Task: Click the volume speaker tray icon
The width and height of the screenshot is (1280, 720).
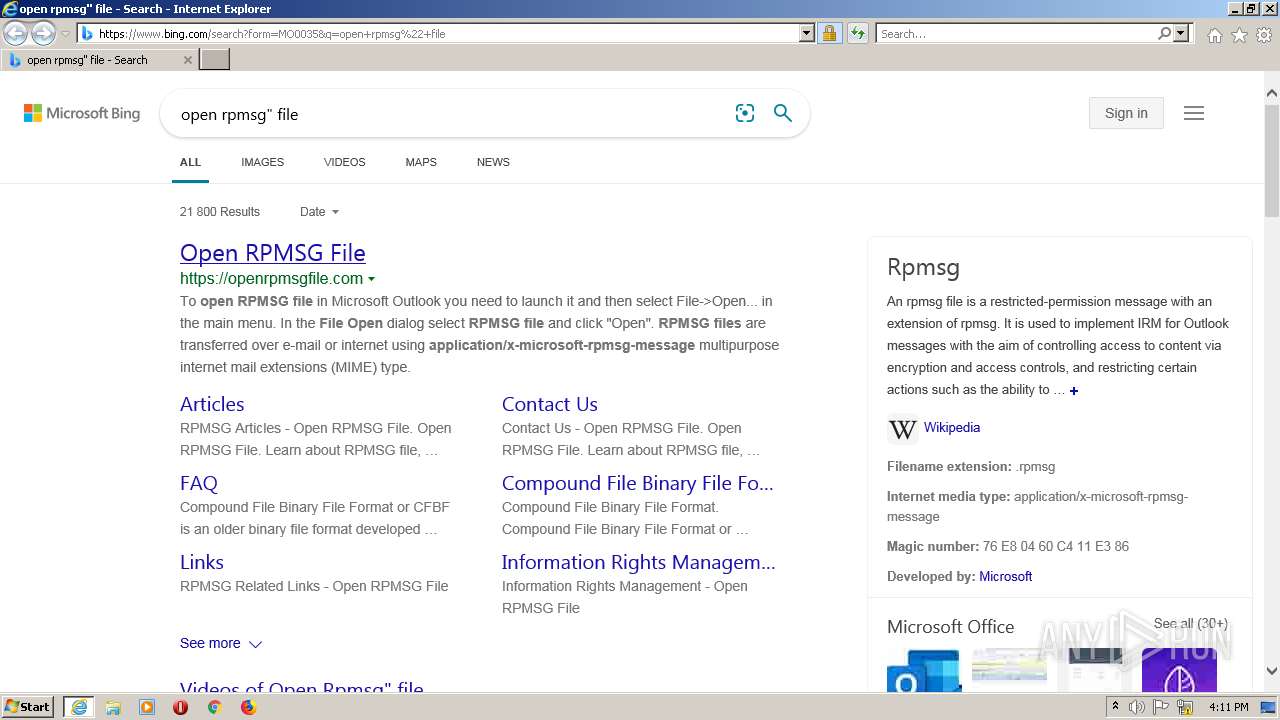Action: pos(1137,707)
